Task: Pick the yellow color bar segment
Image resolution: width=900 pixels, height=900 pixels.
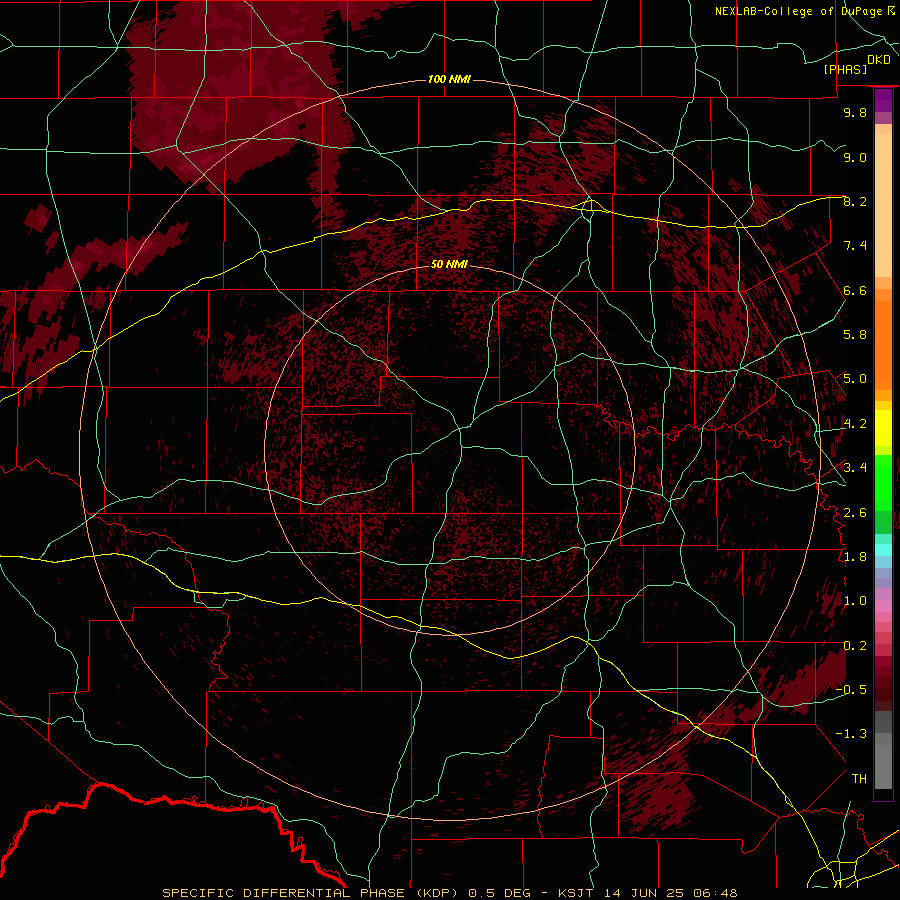Action: 883,428
